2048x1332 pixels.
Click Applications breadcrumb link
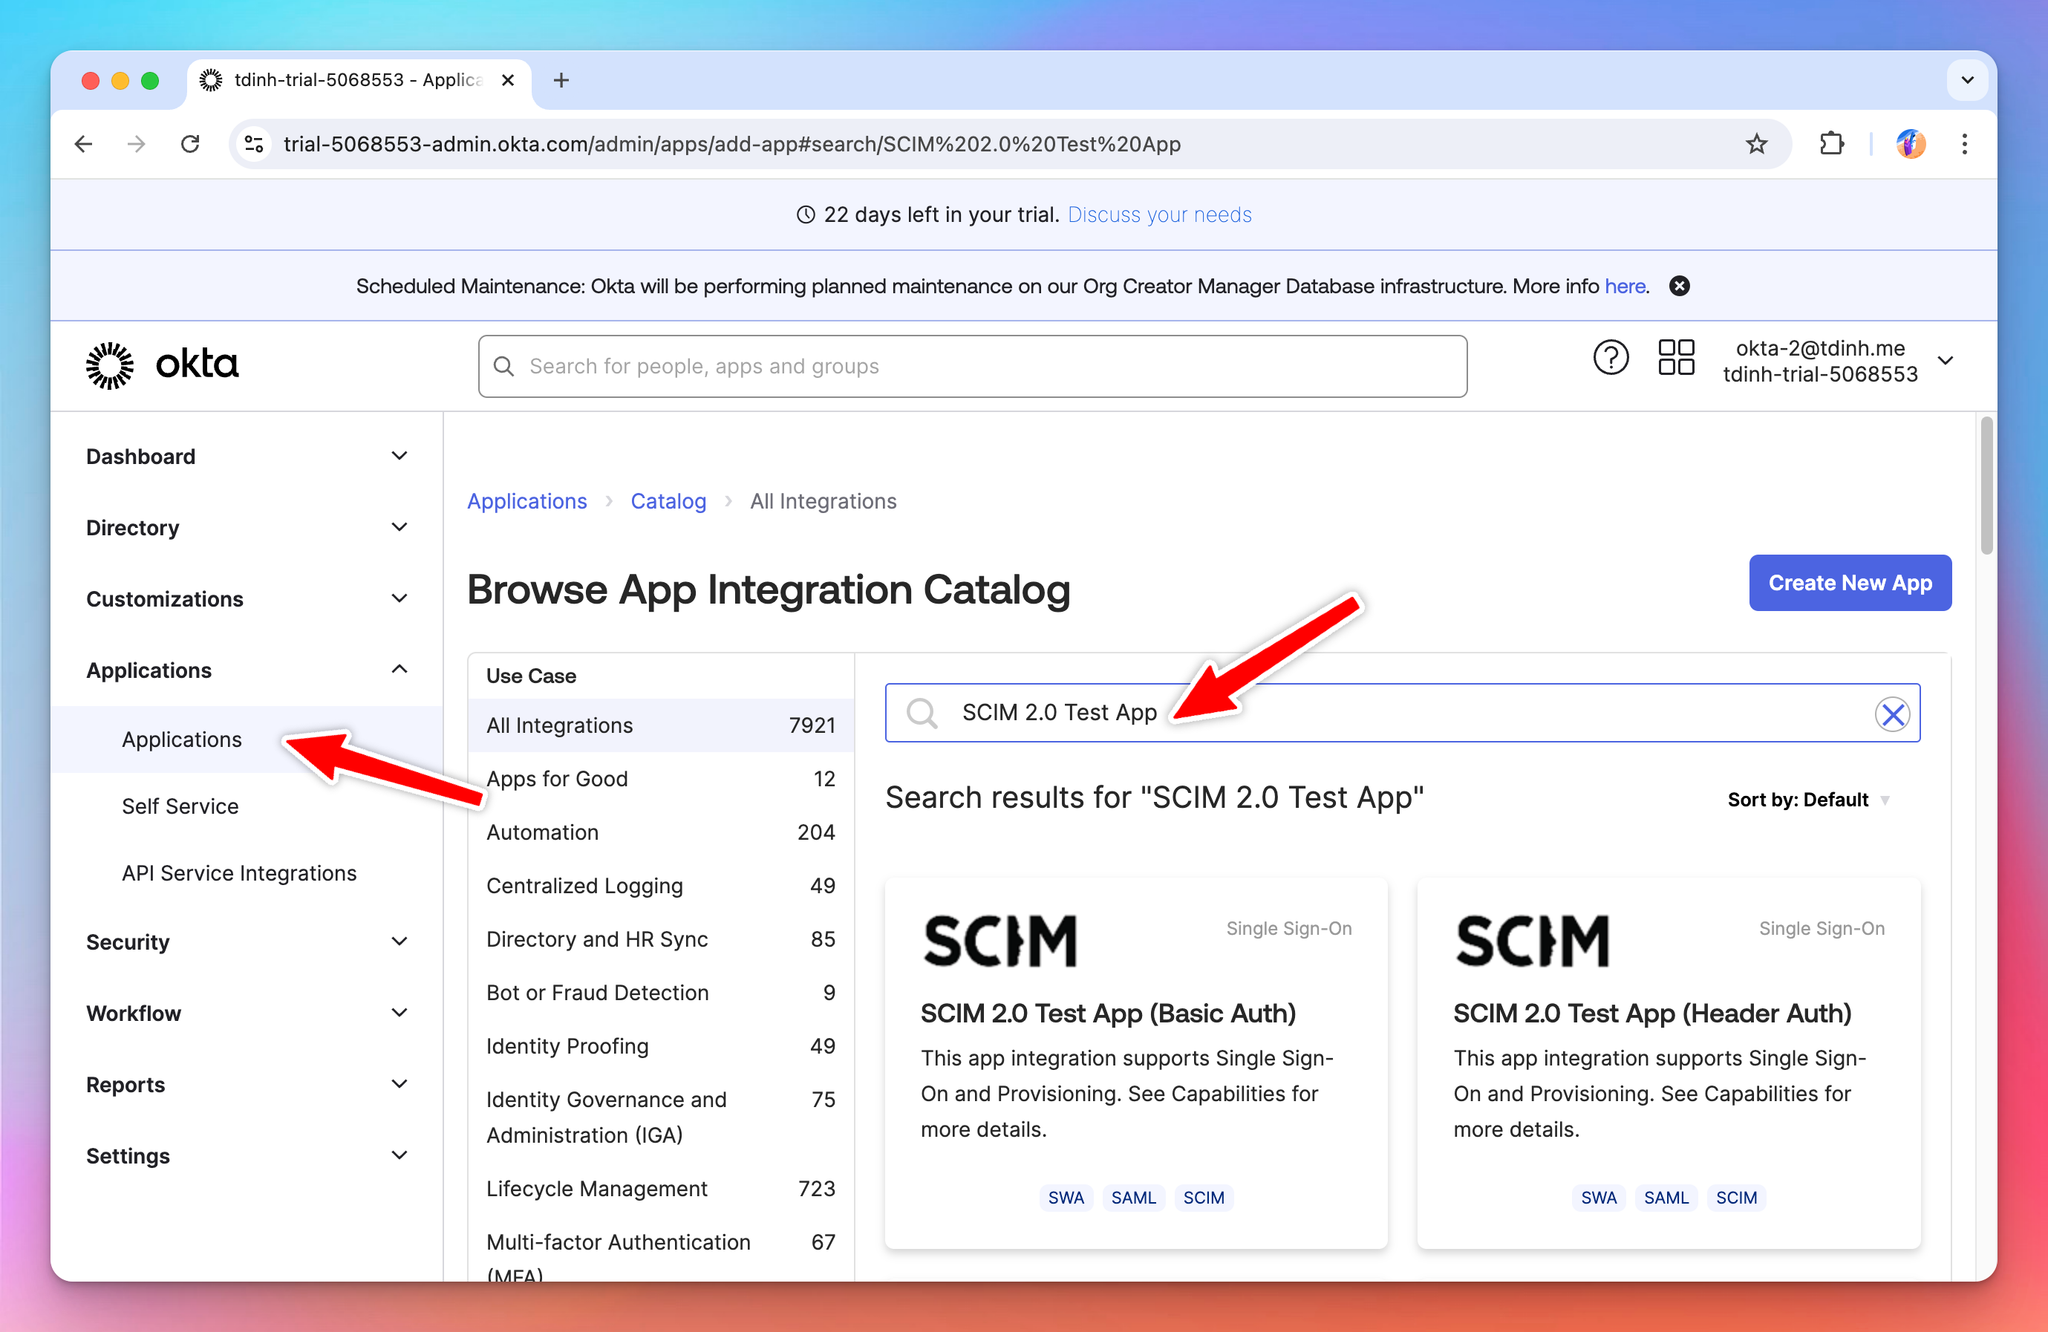527,501
